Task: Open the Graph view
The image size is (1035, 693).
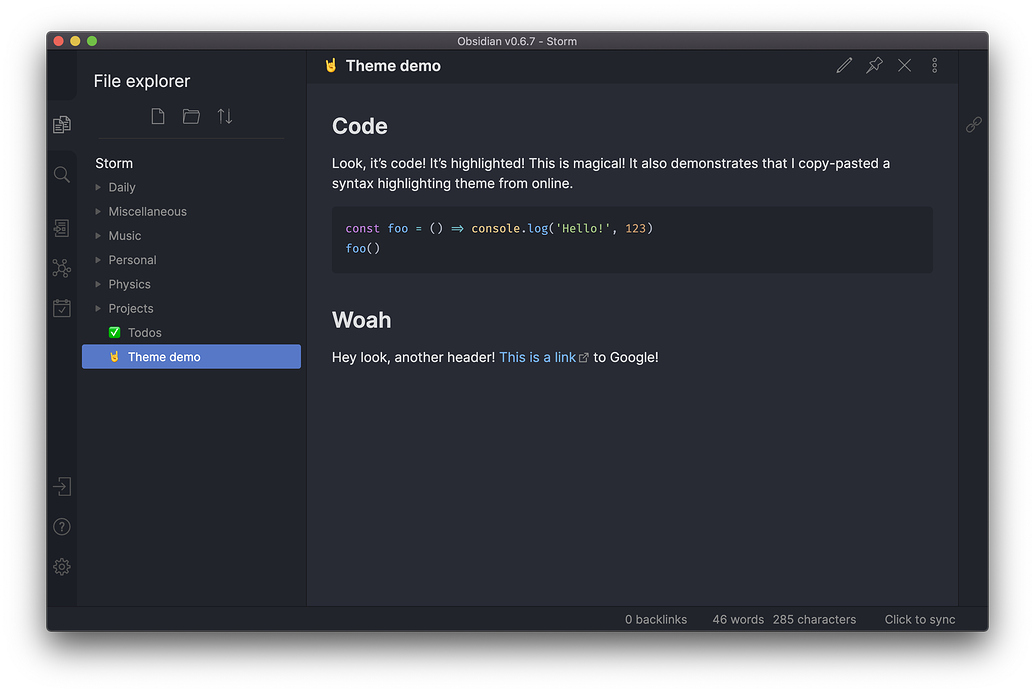Action: tap(61, 268)
